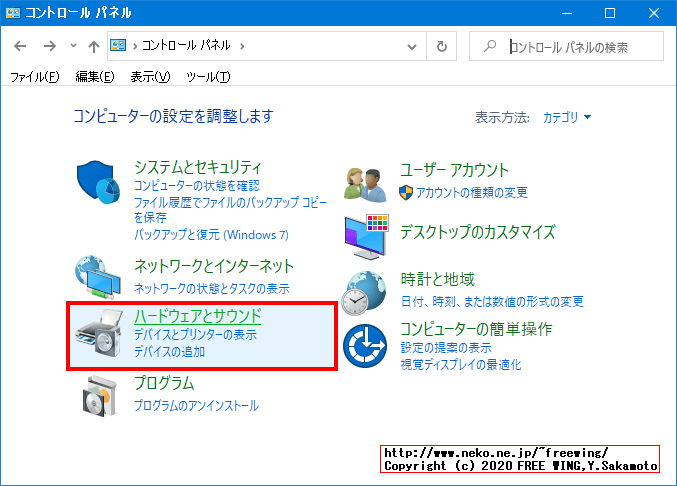Go up one level with up arrow
This screenshot has height=486, width=677.
pyautogui.click(x=94, y=46)
